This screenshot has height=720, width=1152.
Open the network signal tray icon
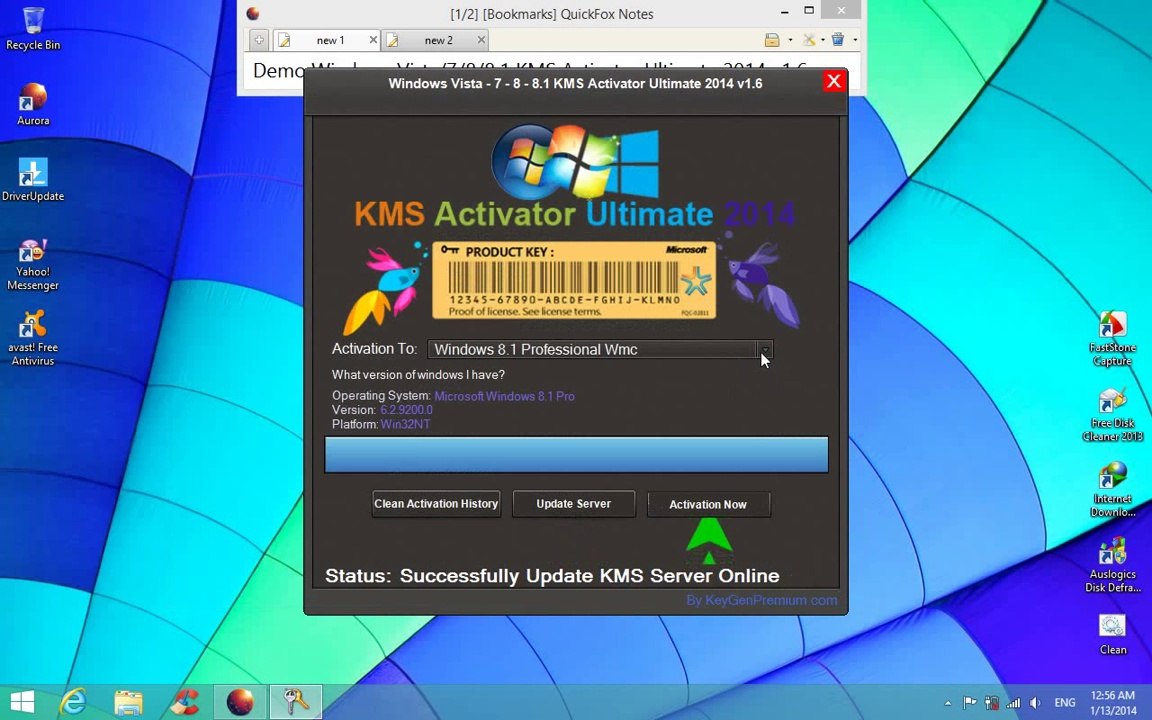tap(1013, 703)
